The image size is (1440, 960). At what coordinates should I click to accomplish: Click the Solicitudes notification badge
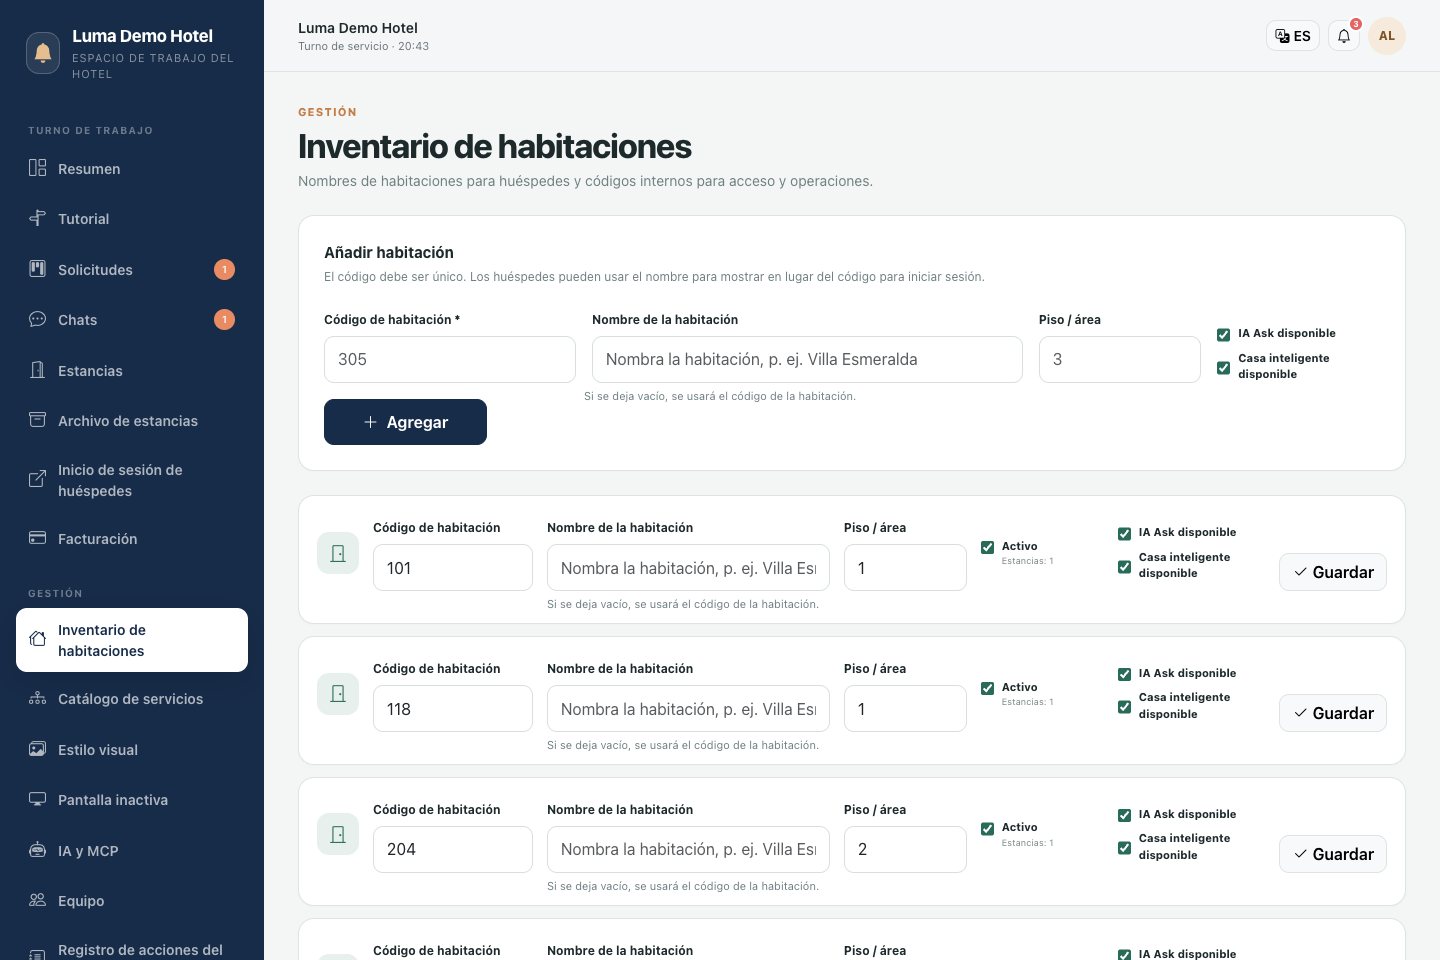pos(224,269)
